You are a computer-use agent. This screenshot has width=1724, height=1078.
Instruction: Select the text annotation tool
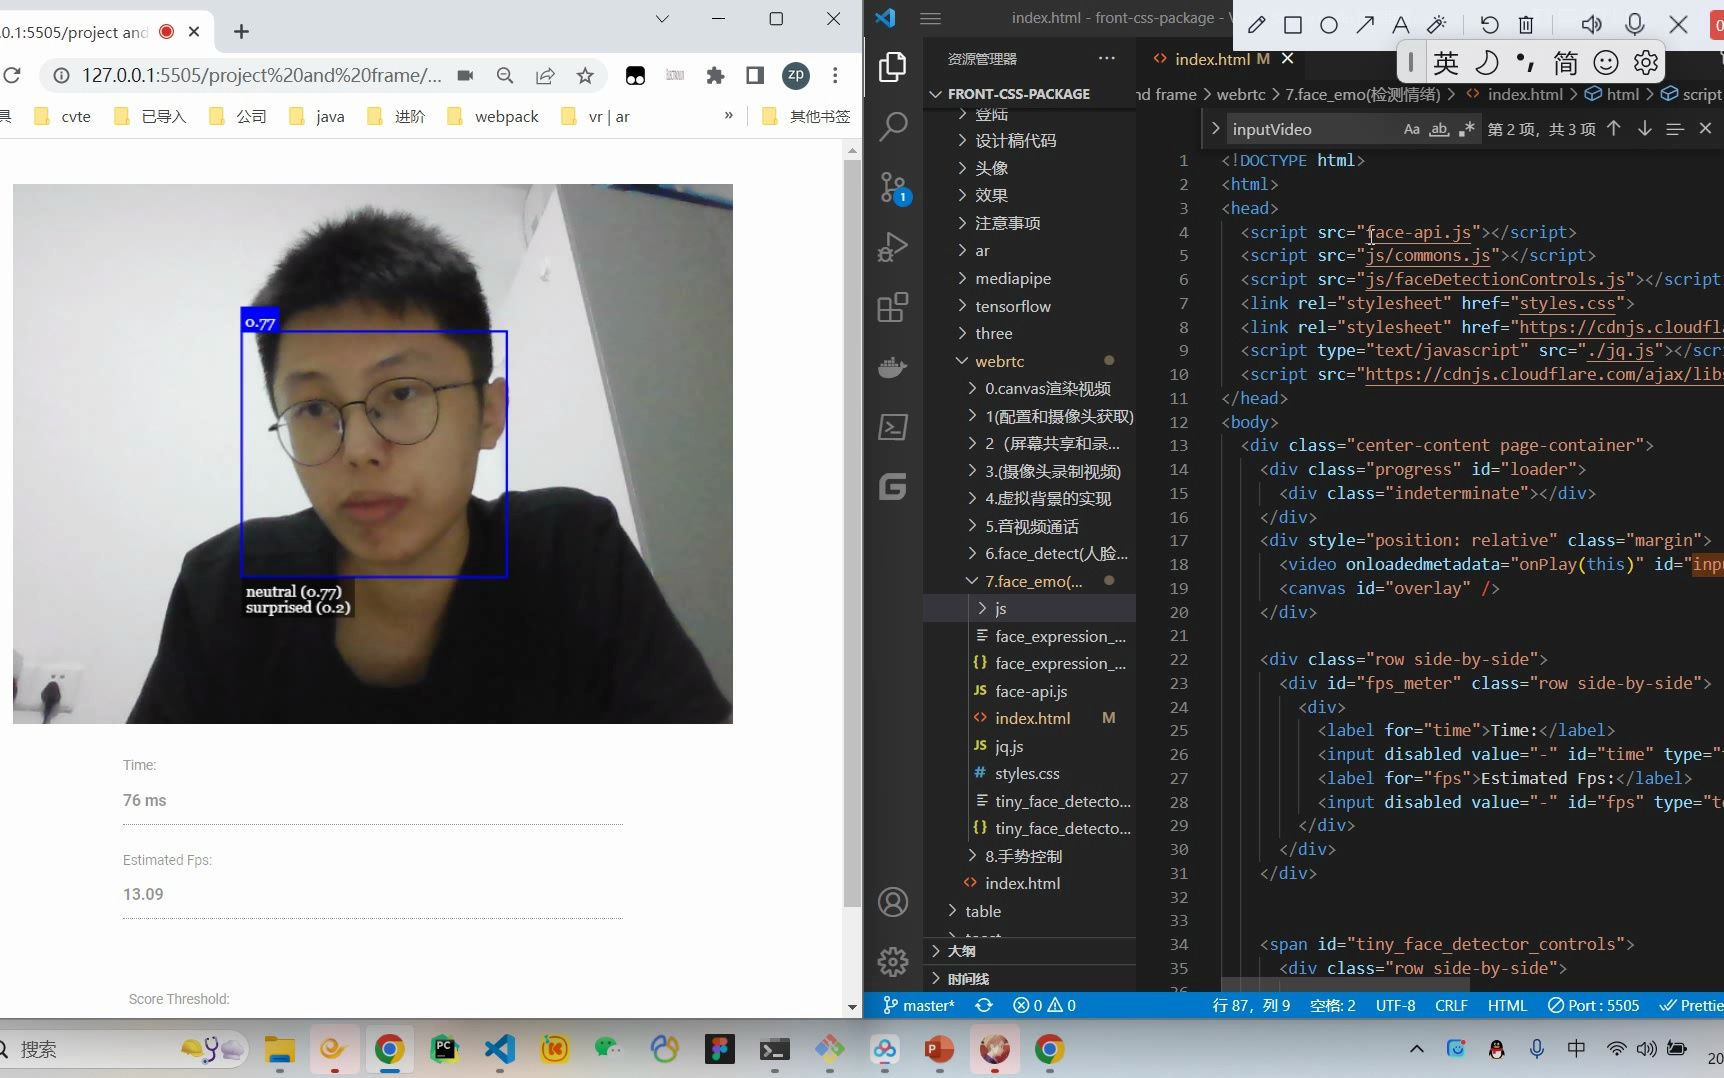pyautogui.click(x=1401, y=25)
